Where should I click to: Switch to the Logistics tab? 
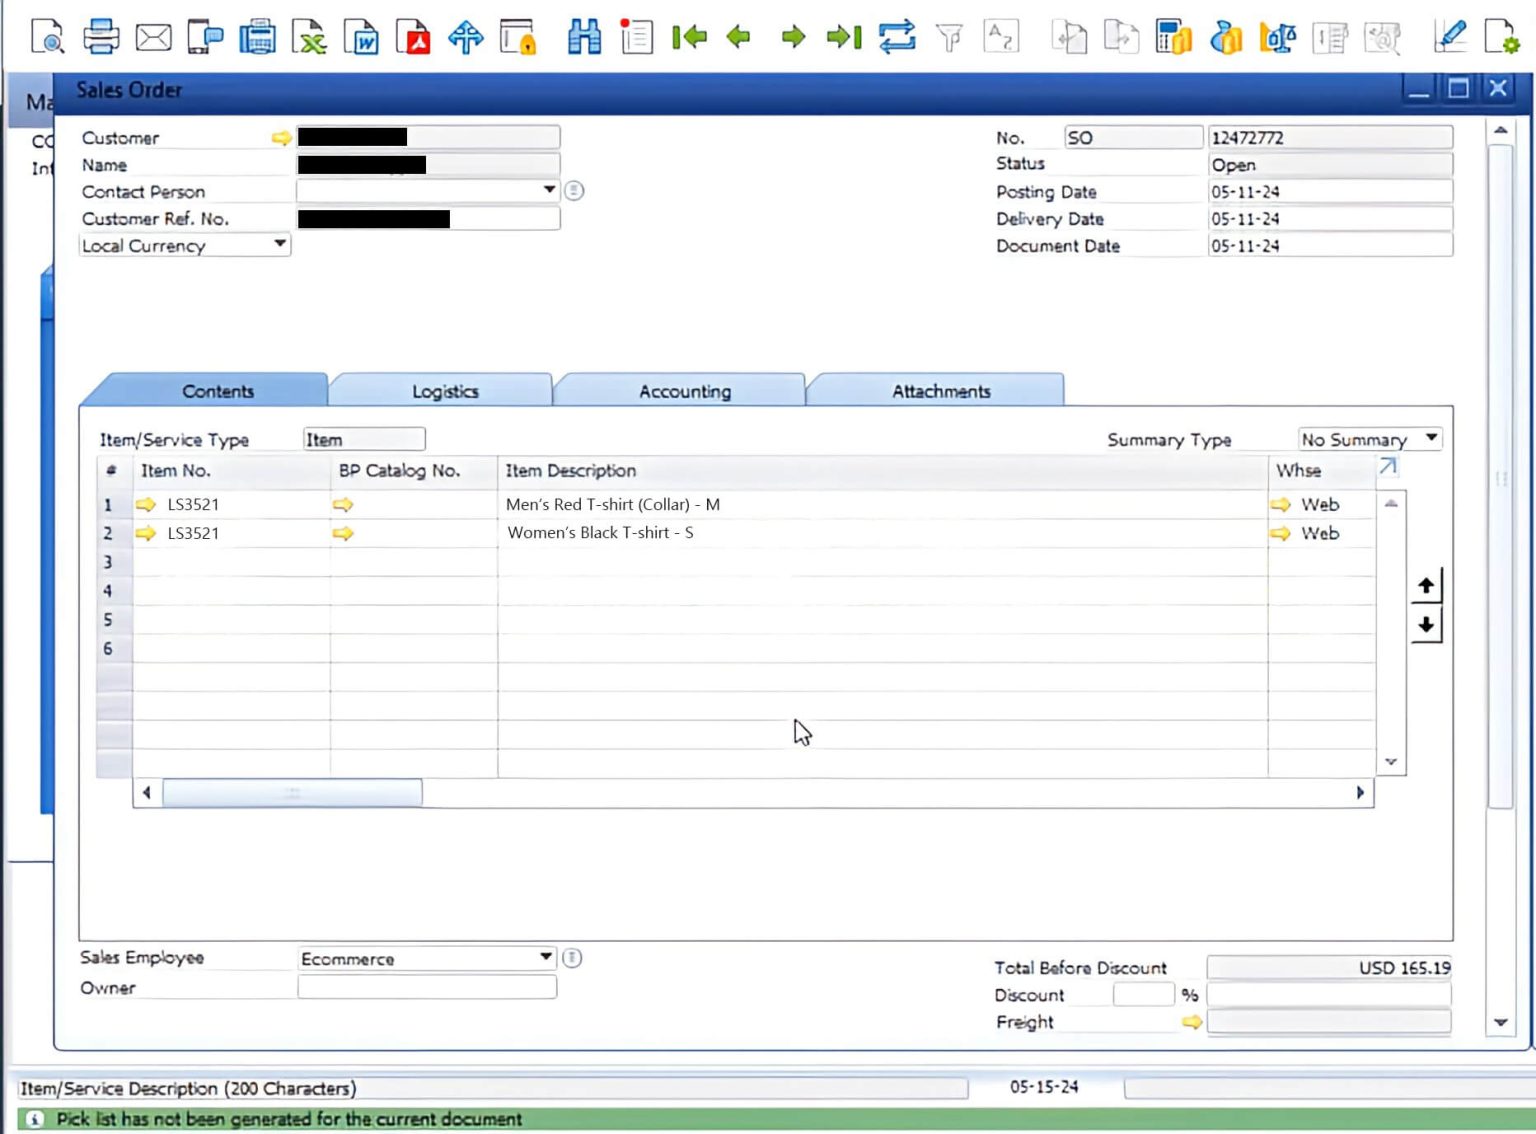pyautogui.click(x=444, y=391)
